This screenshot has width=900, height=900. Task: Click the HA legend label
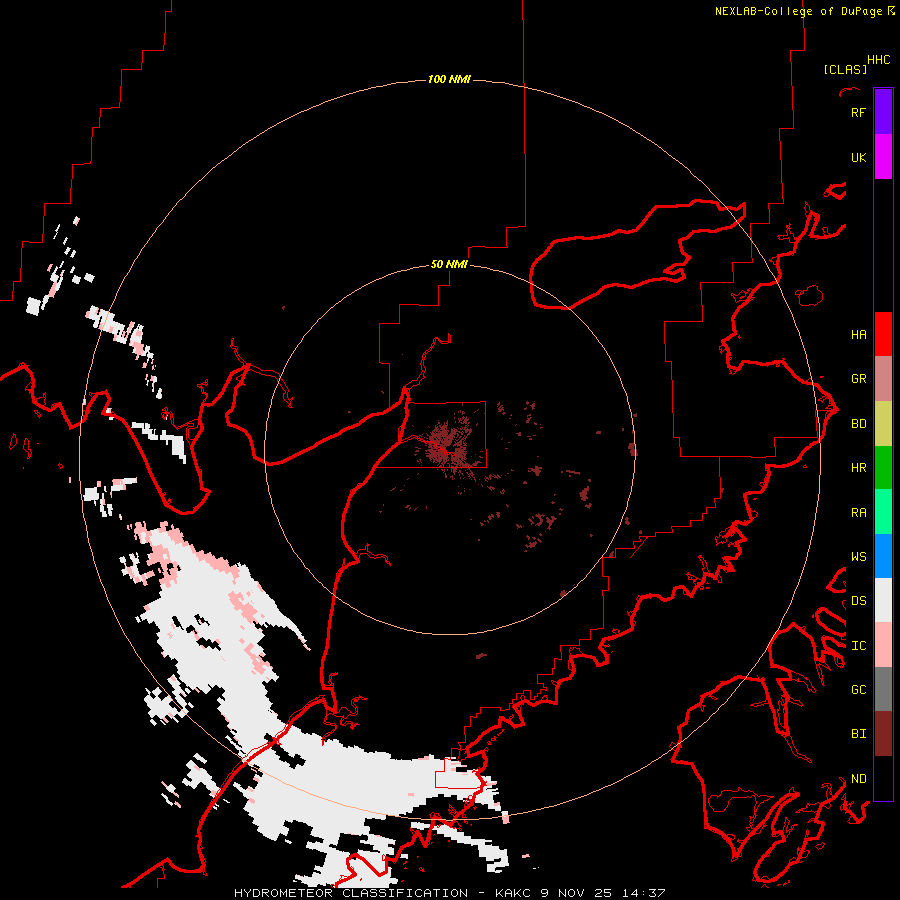[x=858, y=334]
